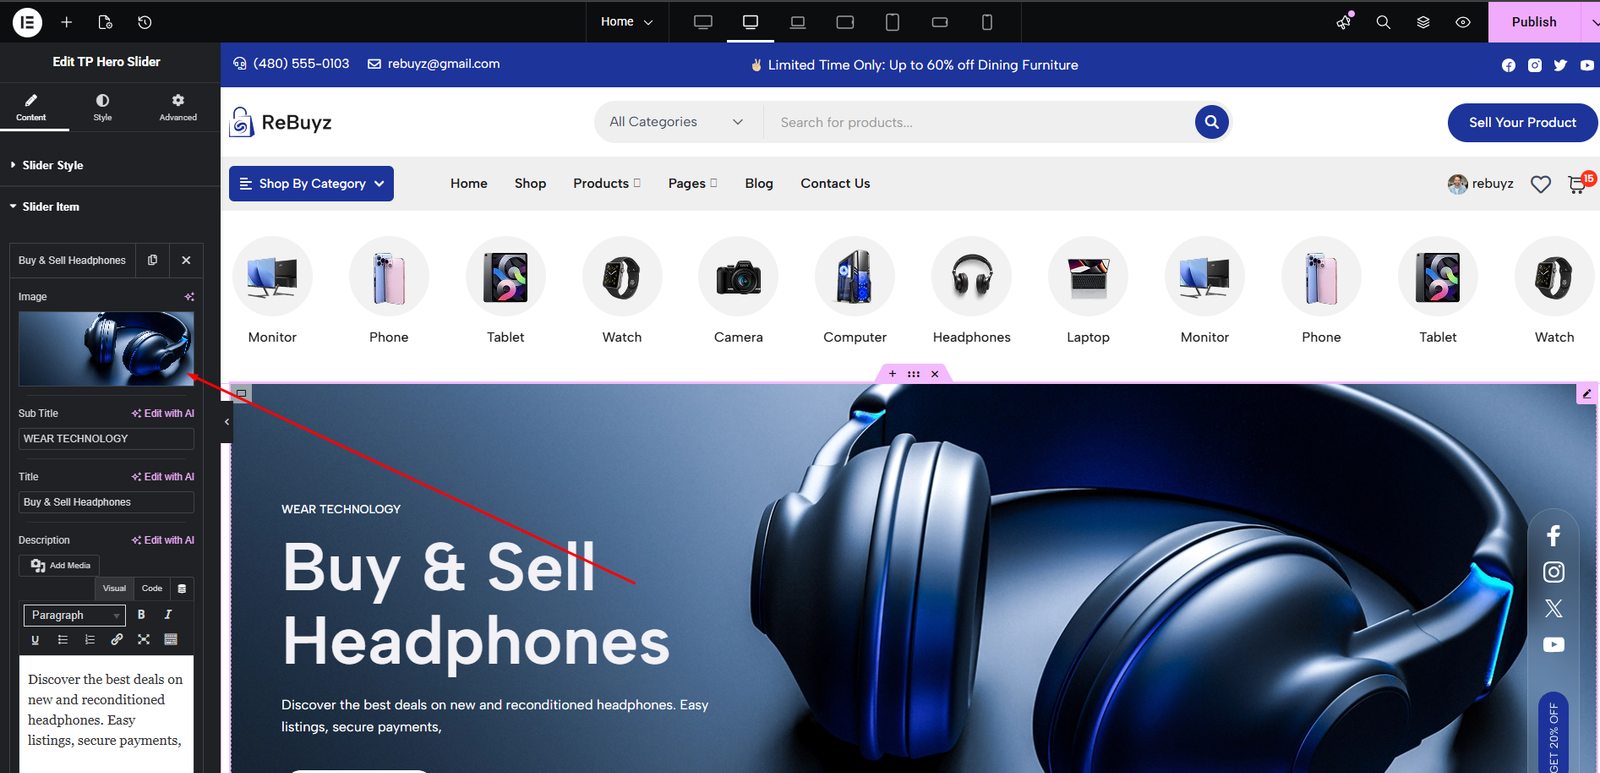The width and height of the screenshot is (1600, 773).
Task: Open the Finder search icon in editor bar
Action: point(1383,22)
